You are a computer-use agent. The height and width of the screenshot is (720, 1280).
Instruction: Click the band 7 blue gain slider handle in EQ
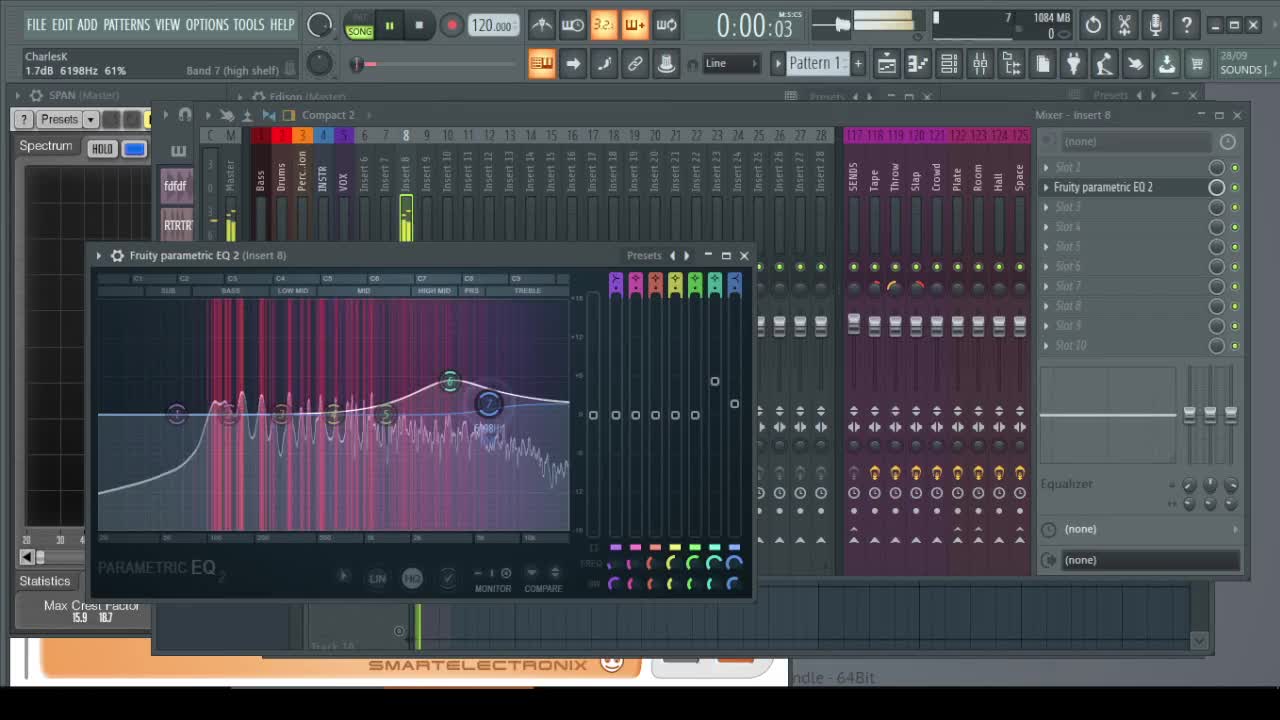(x=734, y=404)
